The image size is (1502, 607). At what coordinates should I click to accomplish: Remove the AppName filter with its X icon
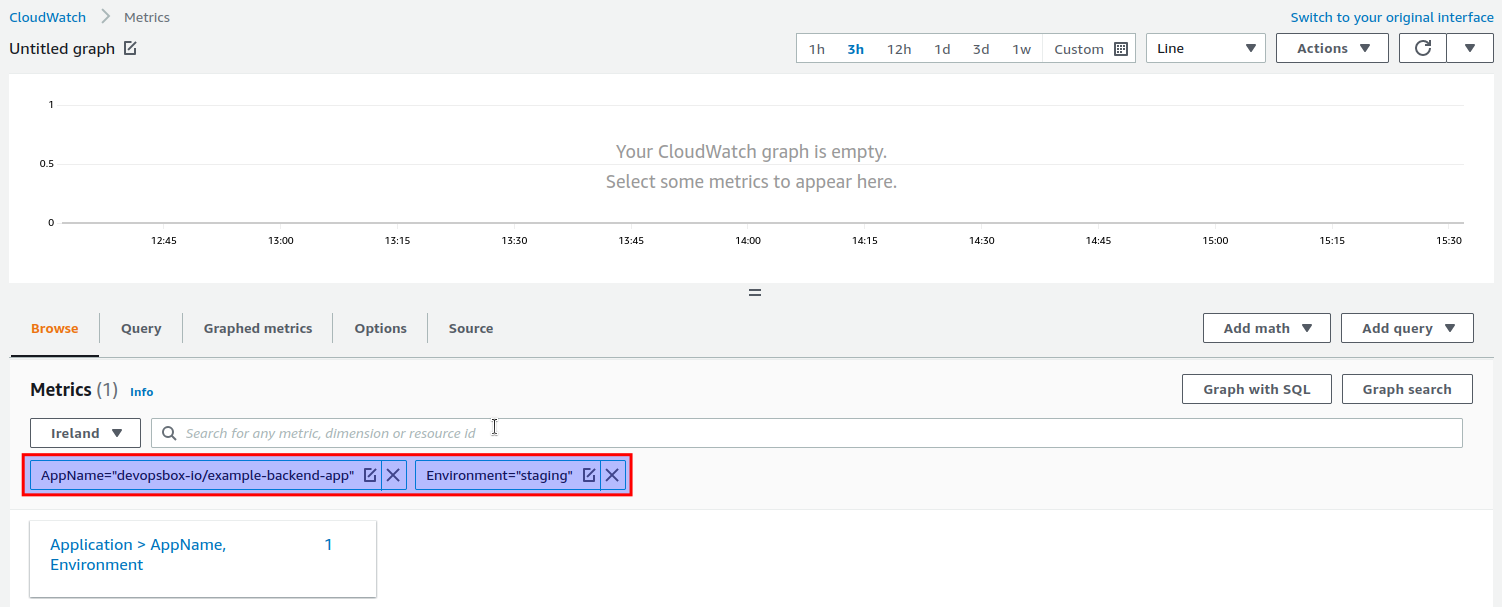(x=393, y=475)
